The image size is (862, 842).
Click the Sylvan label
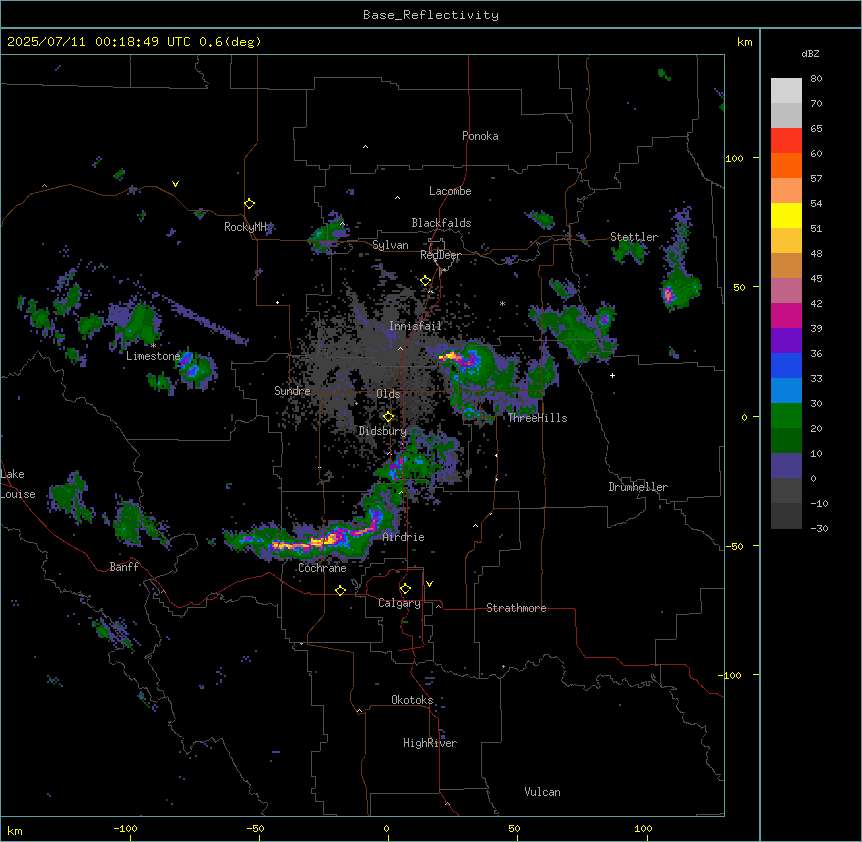pyautogui.click(x=390, y=245)
